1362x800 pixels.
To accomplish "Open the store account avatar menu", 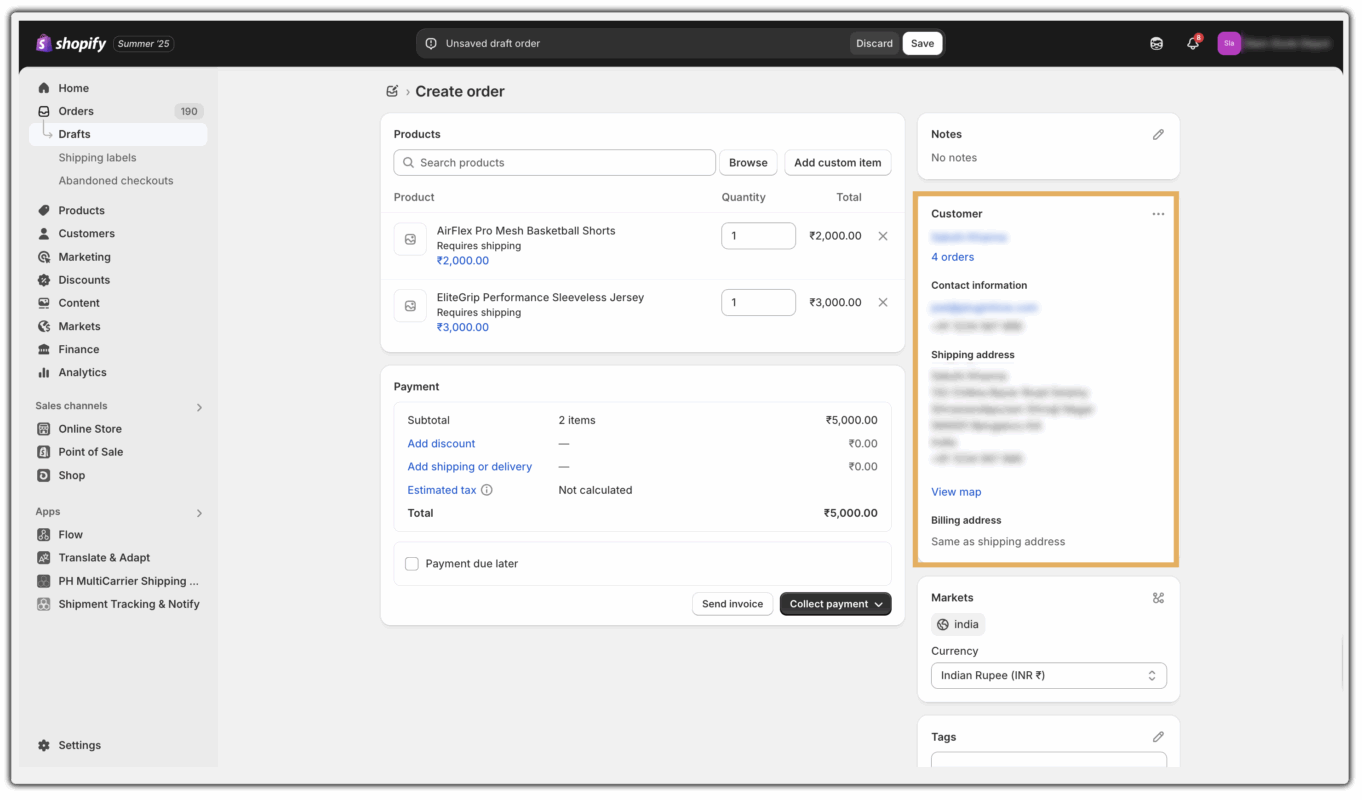I will point(1229,43).
